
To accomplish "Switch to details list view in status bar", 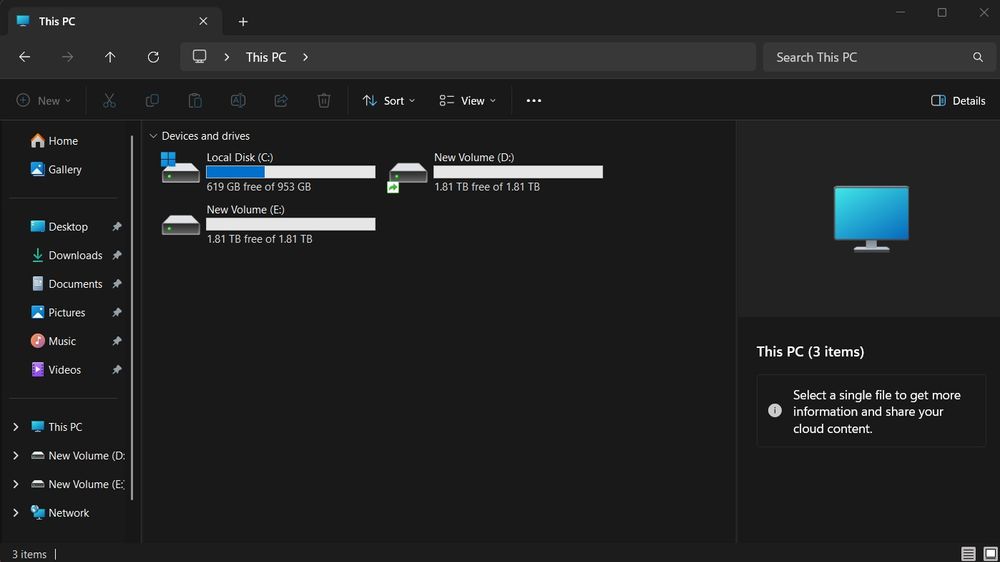I will pyautogui.click(x=968, y=554).
